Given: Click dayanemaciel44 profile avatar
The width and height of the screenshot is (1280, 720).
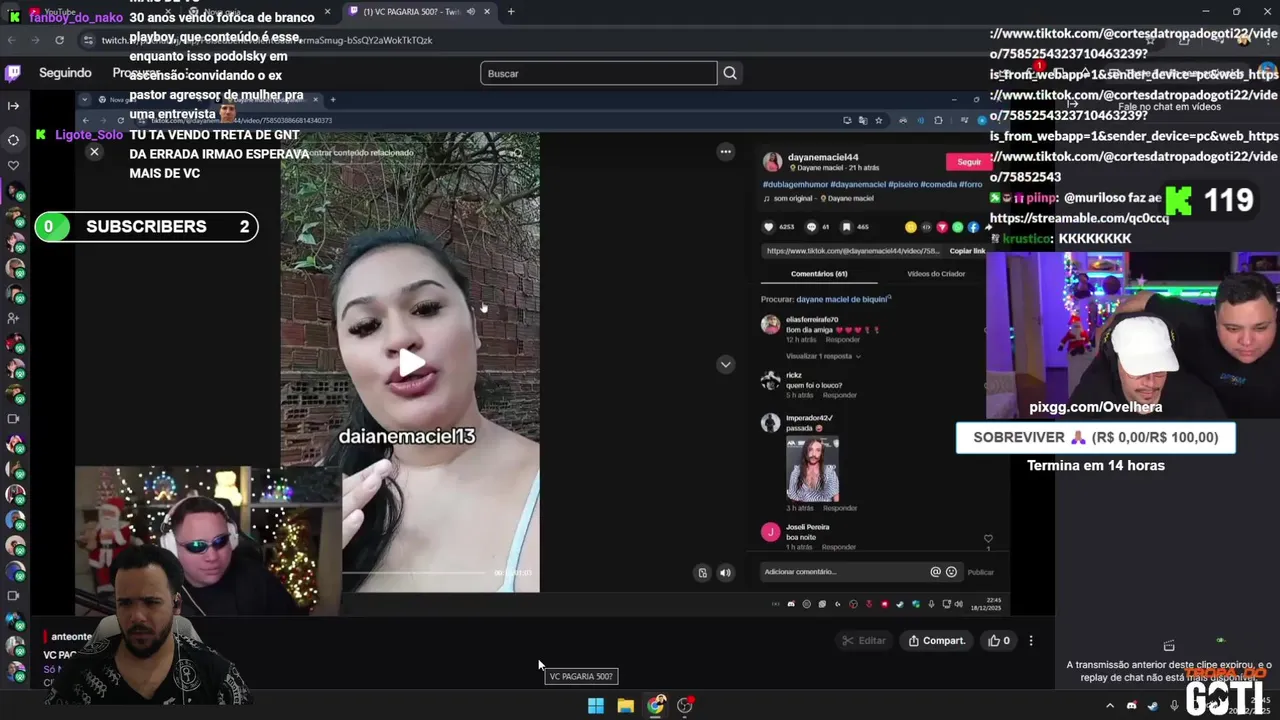Looking at the screenshot, I should point(772,162).
